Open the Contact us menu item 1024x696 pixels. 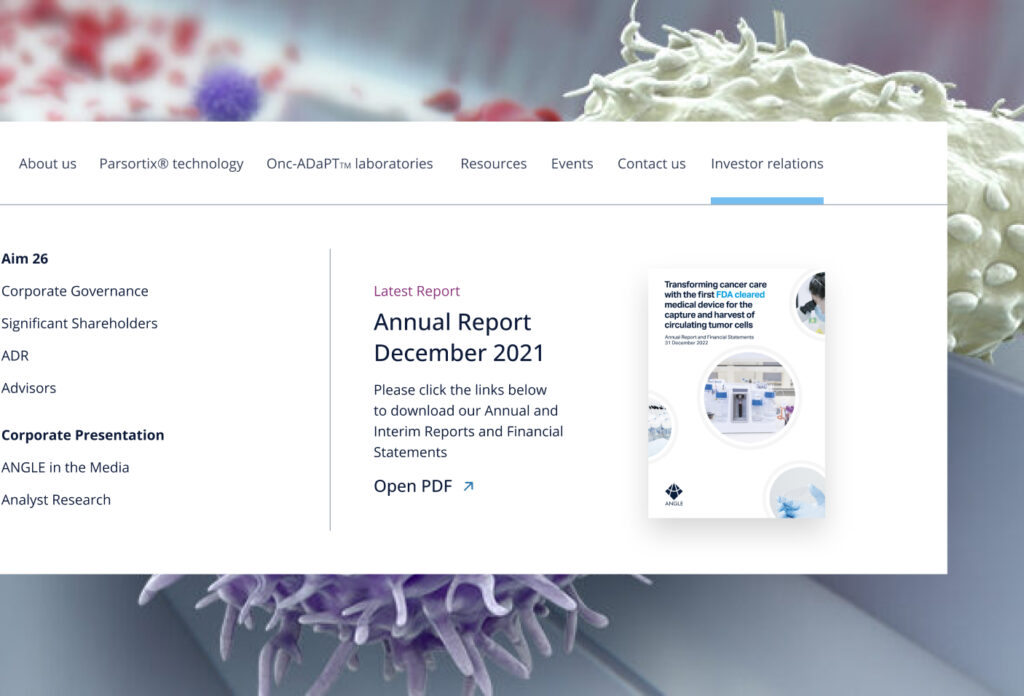tap(651, 164)
